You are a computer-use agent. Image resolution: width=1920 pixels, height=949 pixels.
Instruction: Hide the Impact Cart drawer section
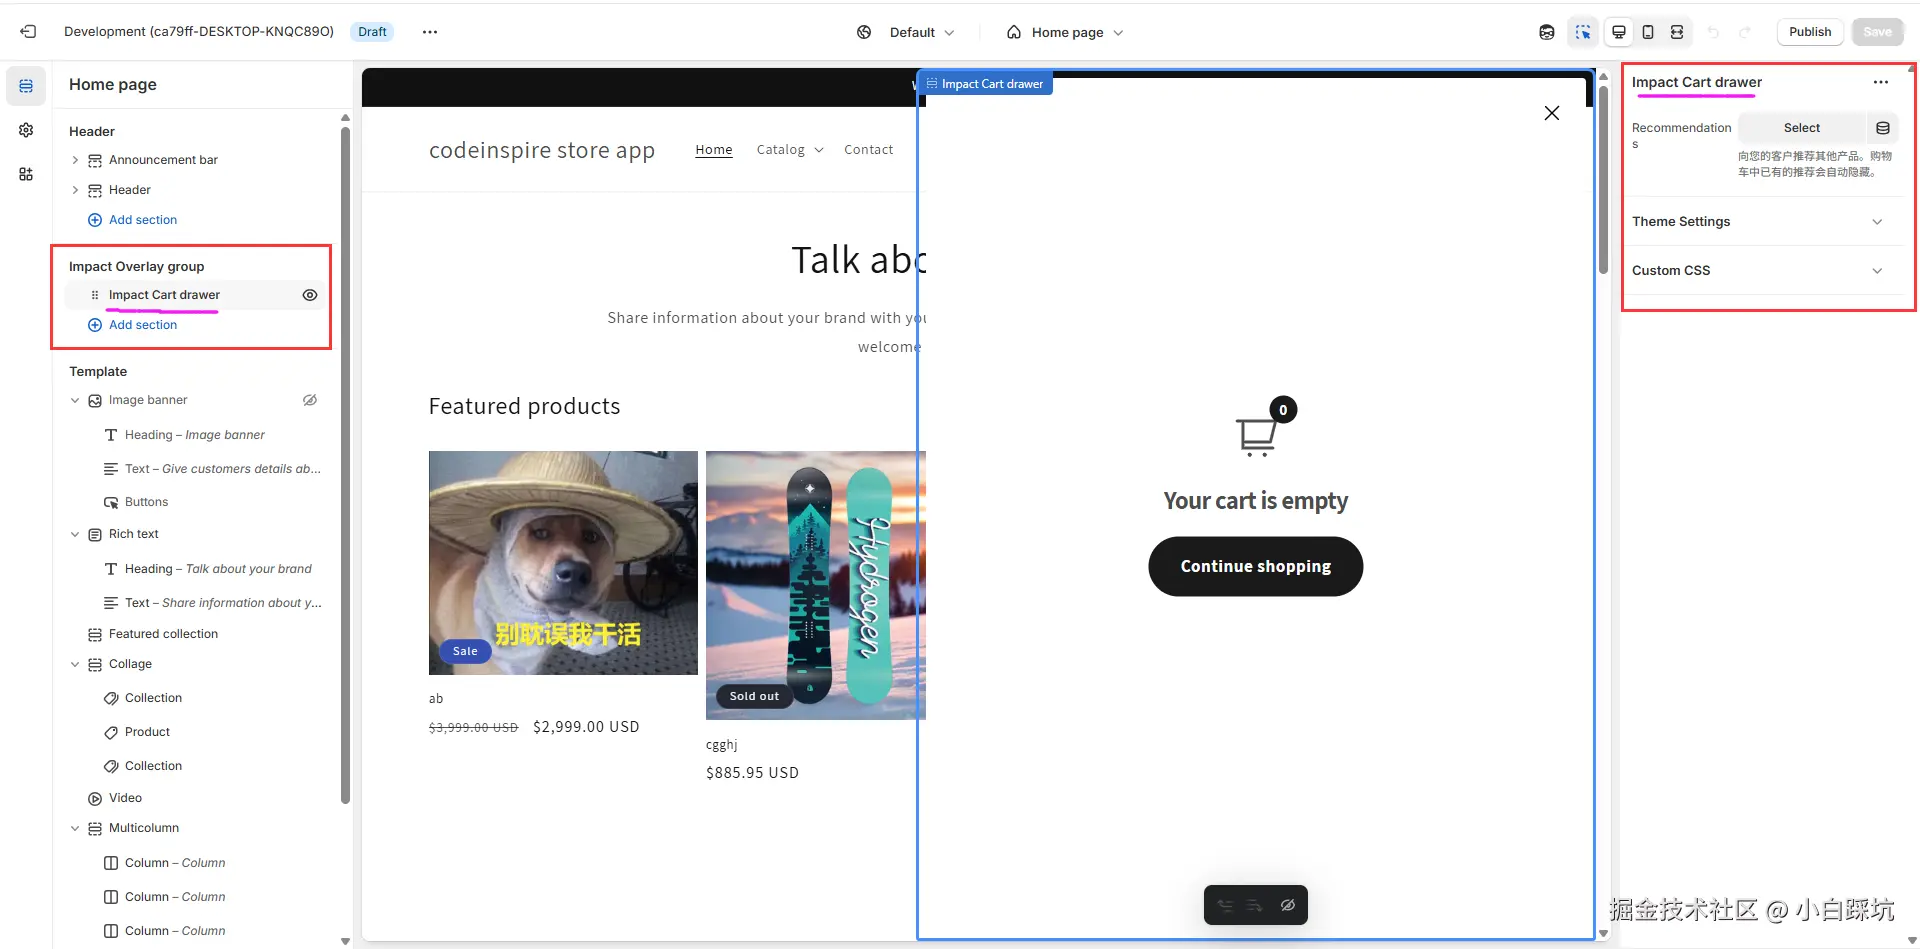pos(310,295)
